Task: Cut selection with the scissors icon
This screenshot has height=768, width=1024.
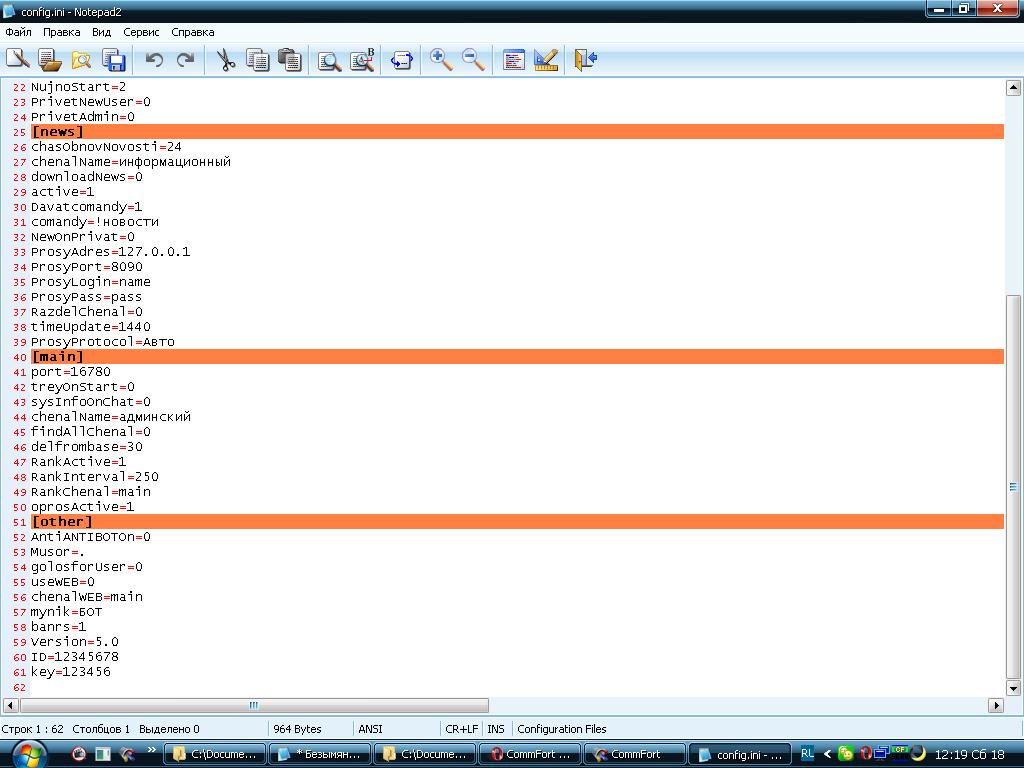Action: tap(226, 60)
